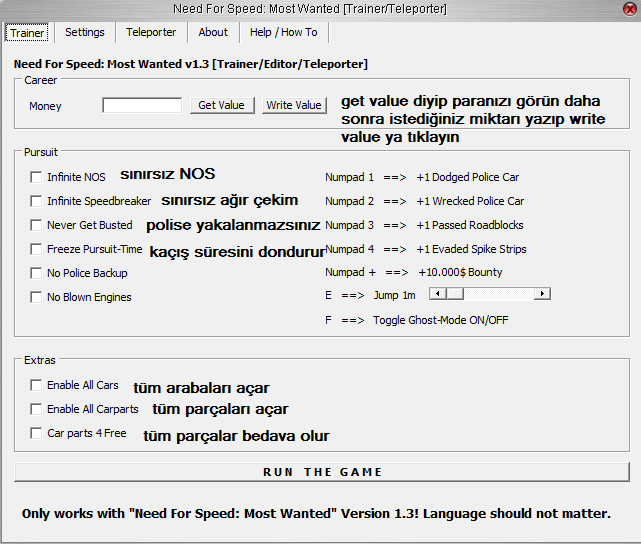
Task: Click the 'tüm parçalar bedava olur' text
Action: (236, 436)
